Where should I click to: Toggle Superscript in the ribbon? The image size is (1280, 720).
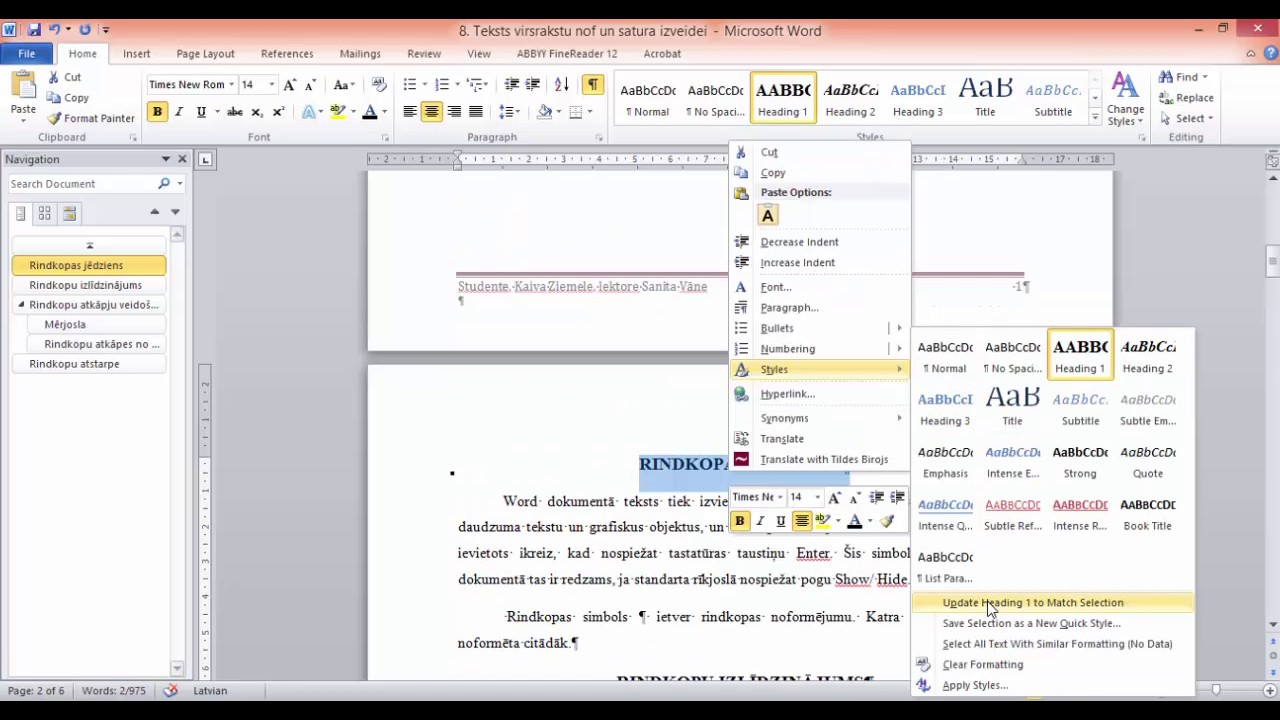pyautogui.click(x=278, y=112)
